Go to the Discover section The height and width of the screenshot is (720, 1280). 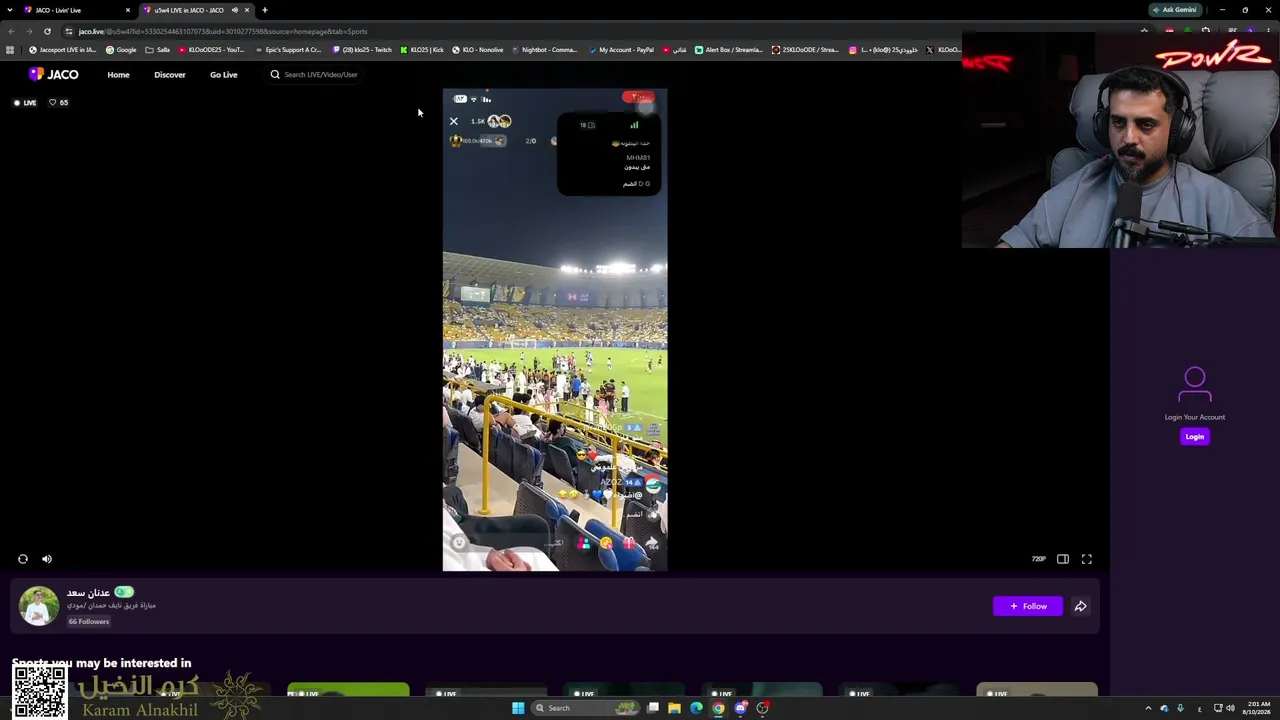(169, 74)
